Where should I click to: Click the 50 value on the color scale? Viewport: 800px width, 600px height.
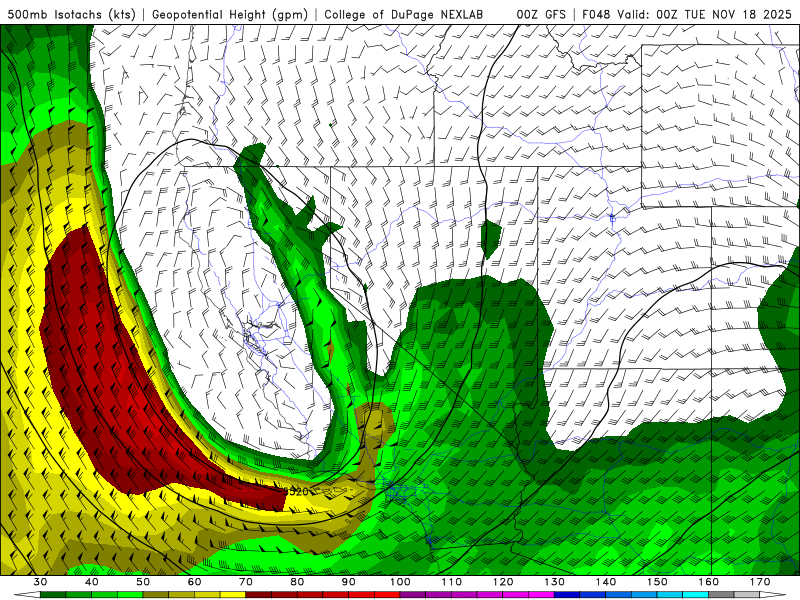(x=143, y=582)
